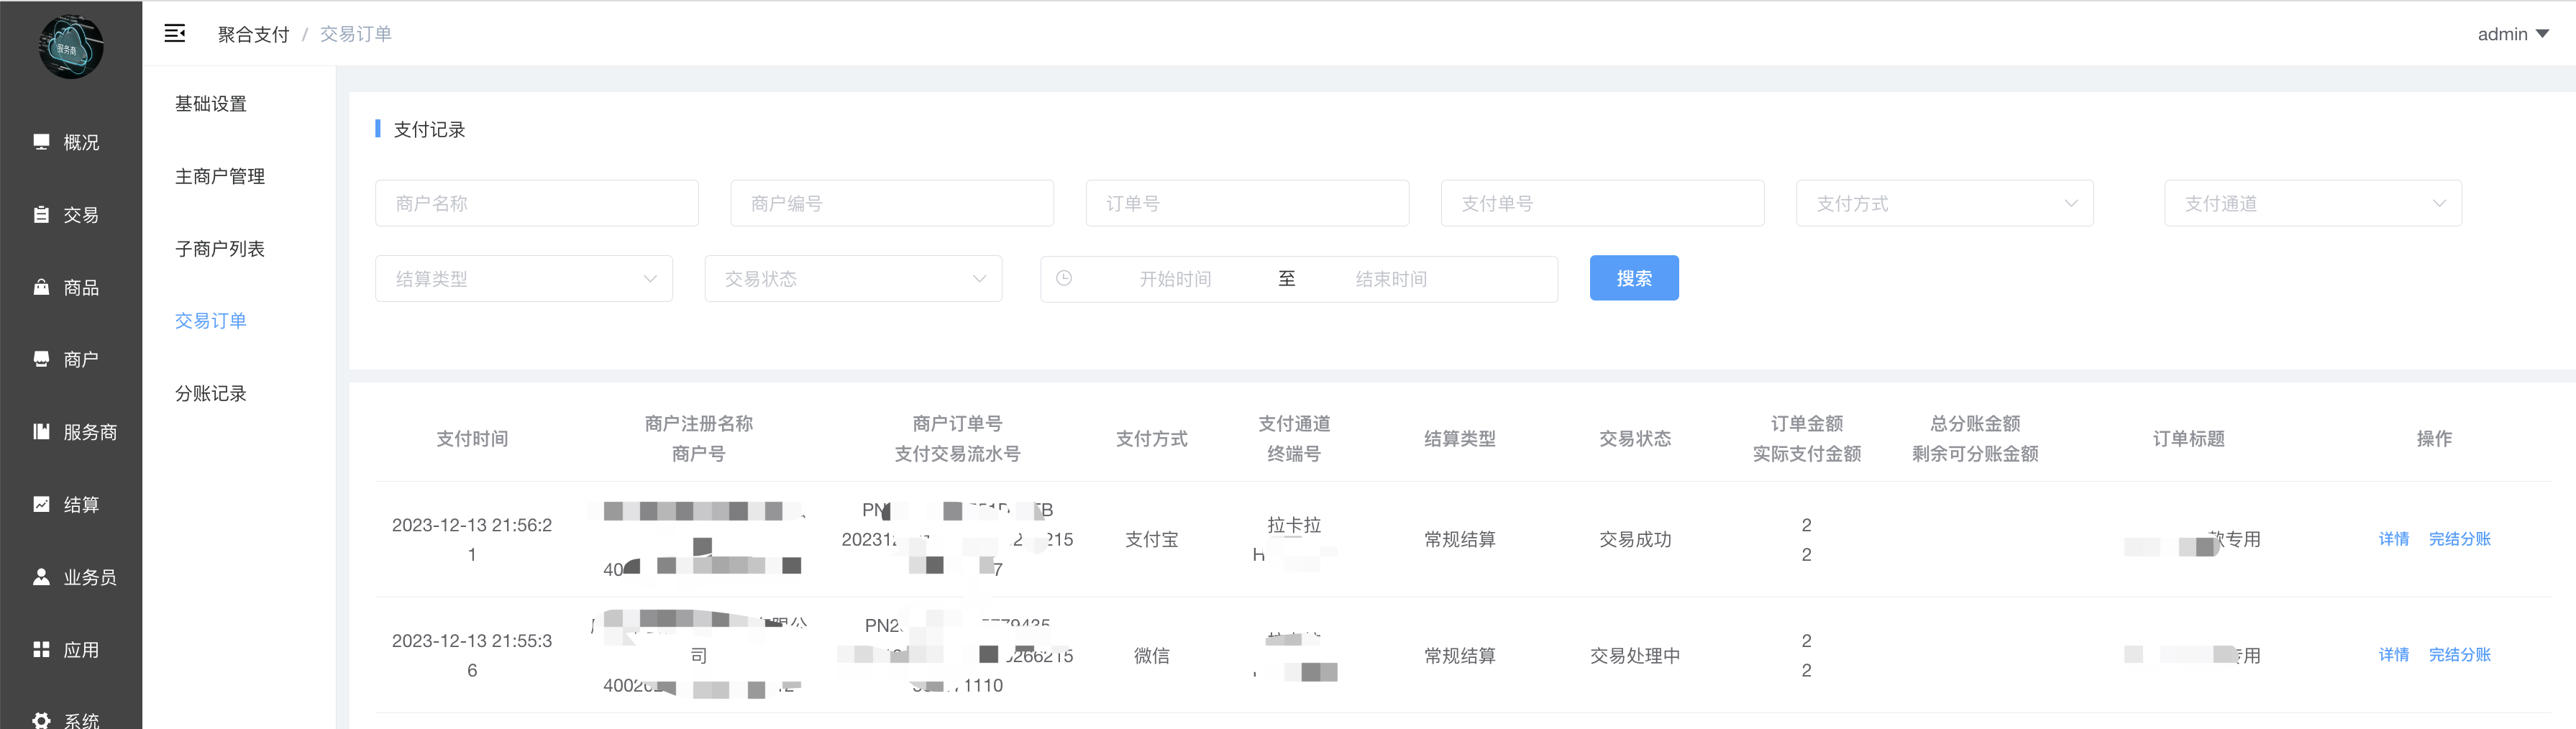Screen dimensions: 2576x729
Task: Click the 结算类型 column header
Action: [x=1460, y=438]
